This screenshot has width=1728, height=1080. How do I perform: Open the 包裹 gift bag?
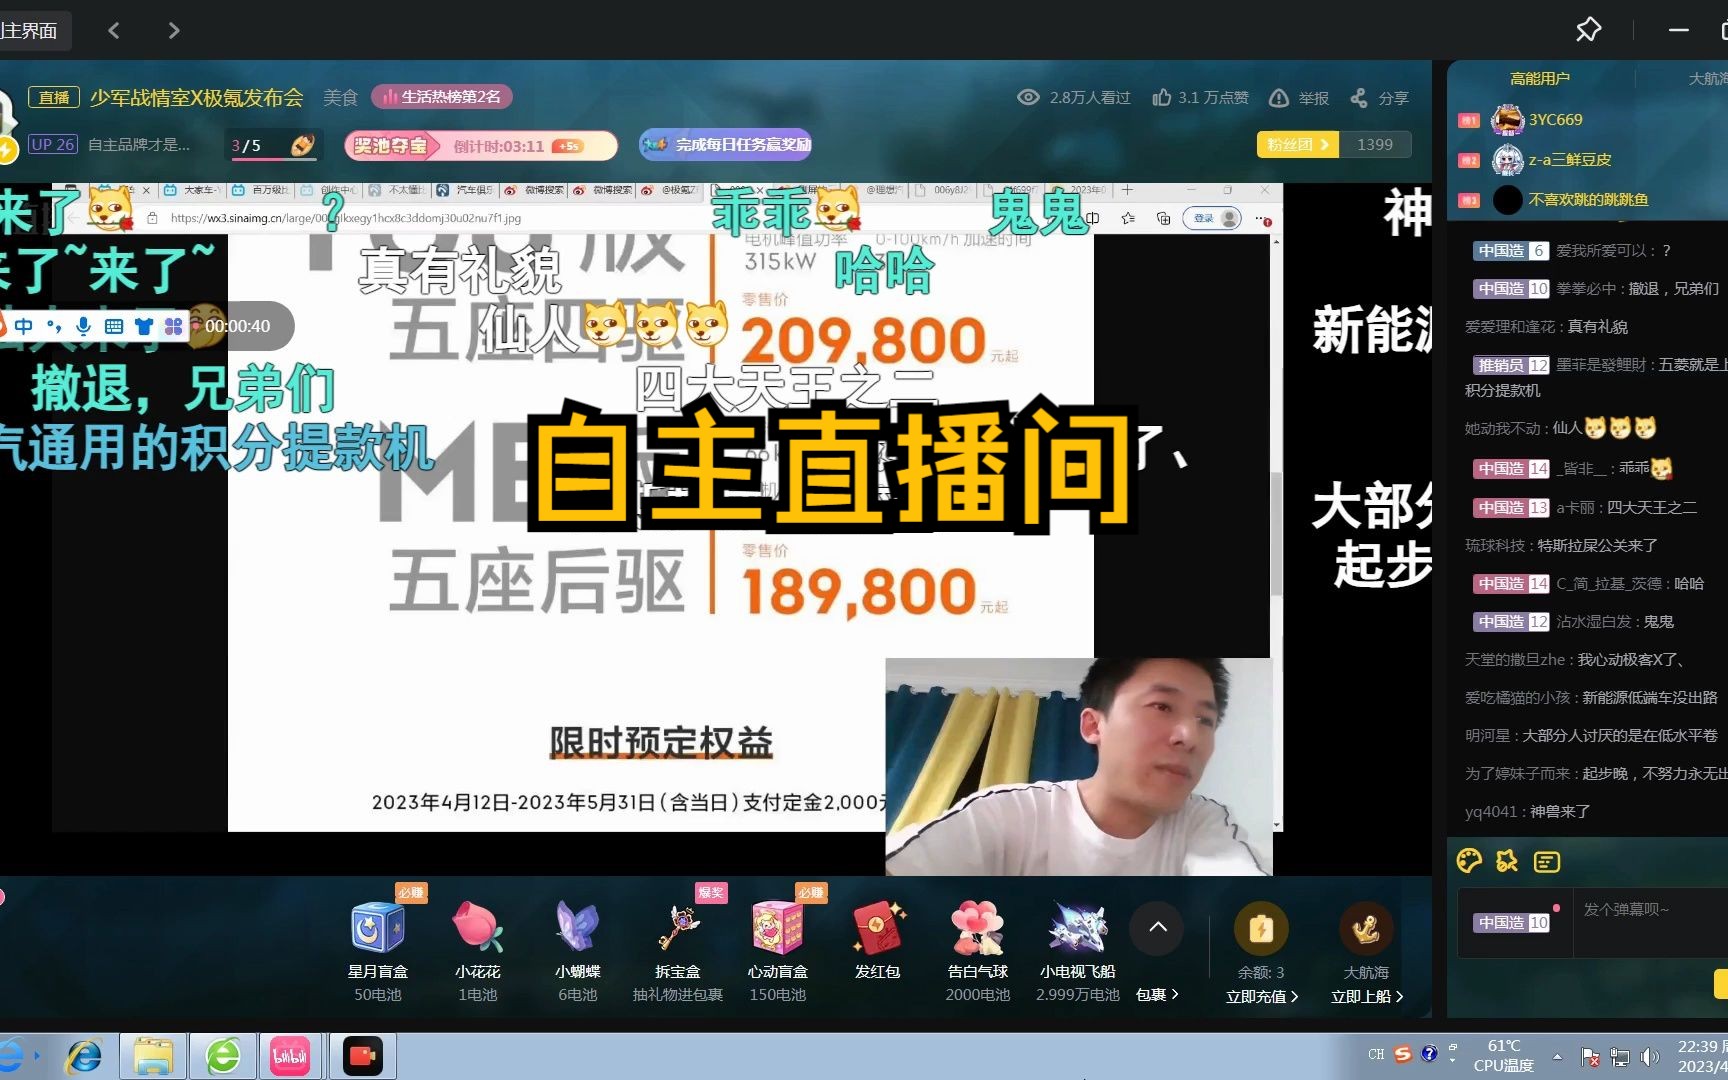pyautogui.click(x=1157, y=995)
